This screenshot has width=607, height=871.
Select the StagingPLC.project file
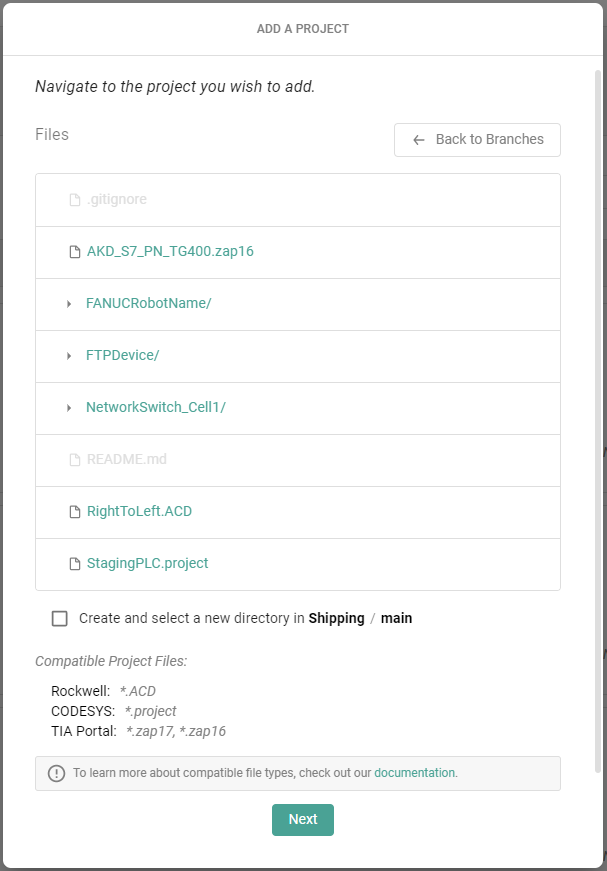click(147, 564)
